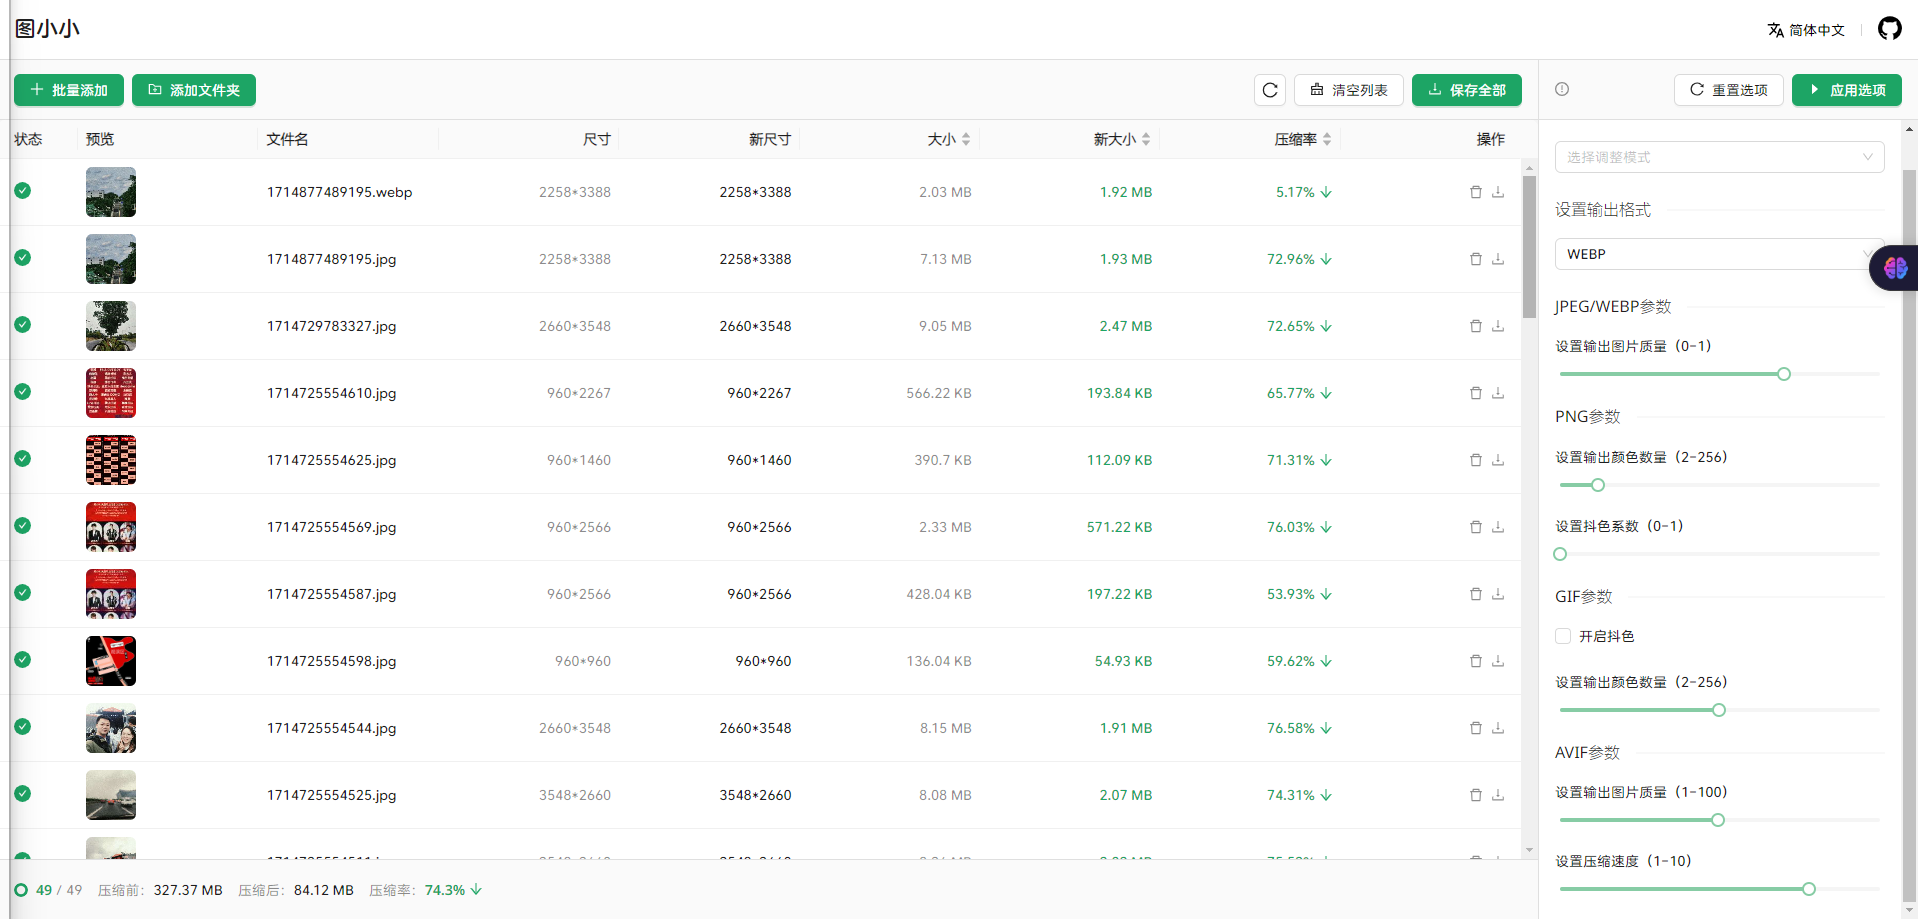Download the compressed 1714877489195.jpg file
Screen dimensions: 1918x919
tap(1498, 259)
